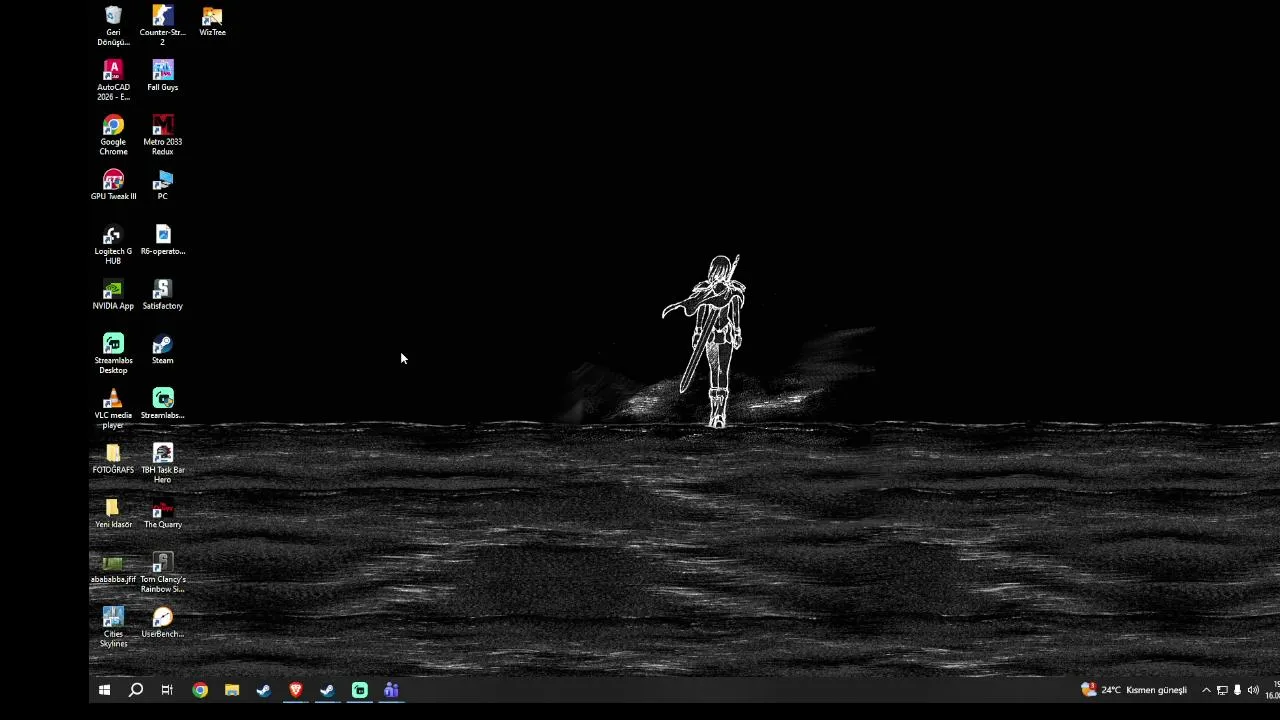This screenshot has width=1280, height=720.
Task: Select the UserBench... desktop shortcut
Action: pyautogui.click(x=162, y=624)
